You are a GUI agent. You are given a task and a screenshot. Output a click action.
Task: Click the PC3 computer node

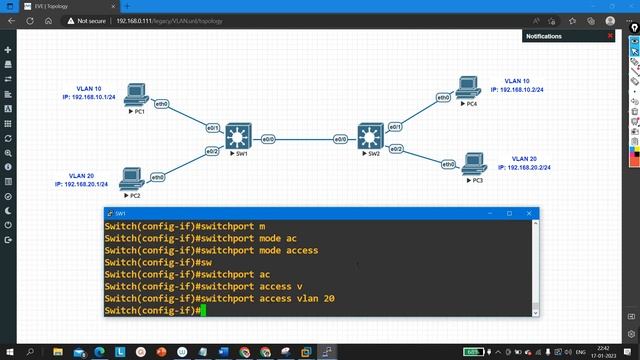pos(474,164)
